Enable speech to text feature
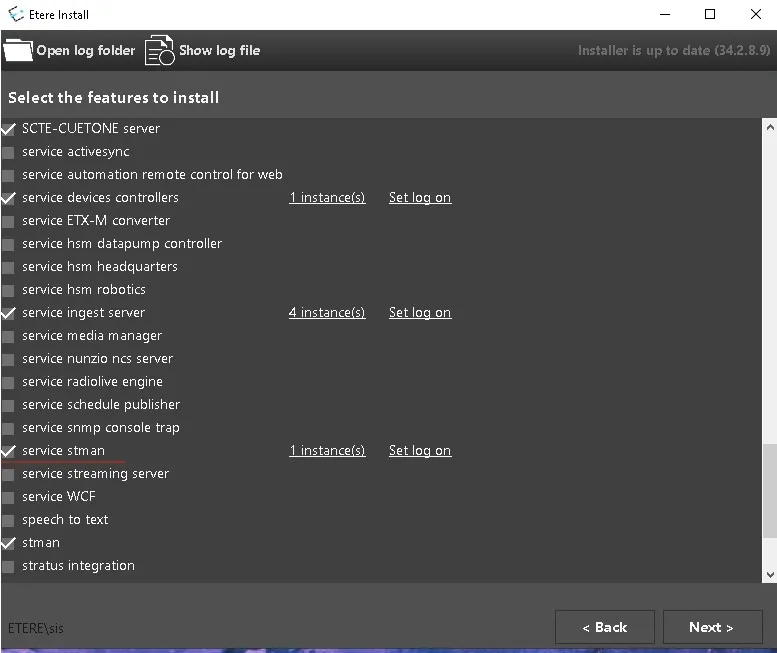Image resolution: width=777 pixels, height=653 pixels. (9, 520)
